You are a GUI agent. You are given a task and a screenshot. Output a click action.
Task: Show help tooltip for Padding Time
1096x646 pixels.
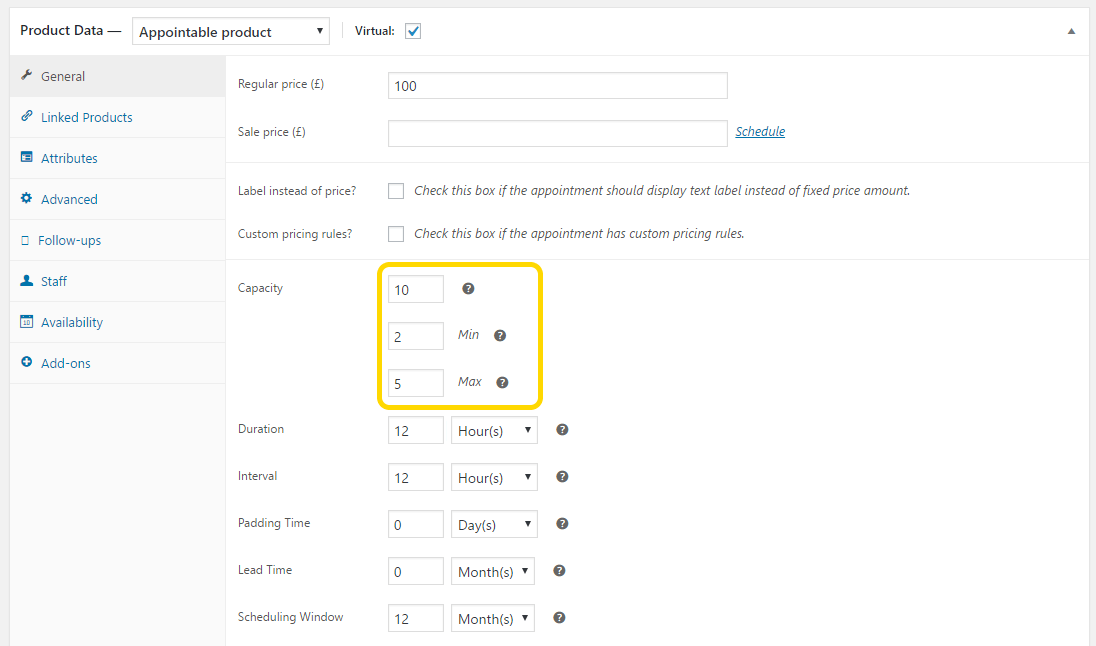point(562,524)
